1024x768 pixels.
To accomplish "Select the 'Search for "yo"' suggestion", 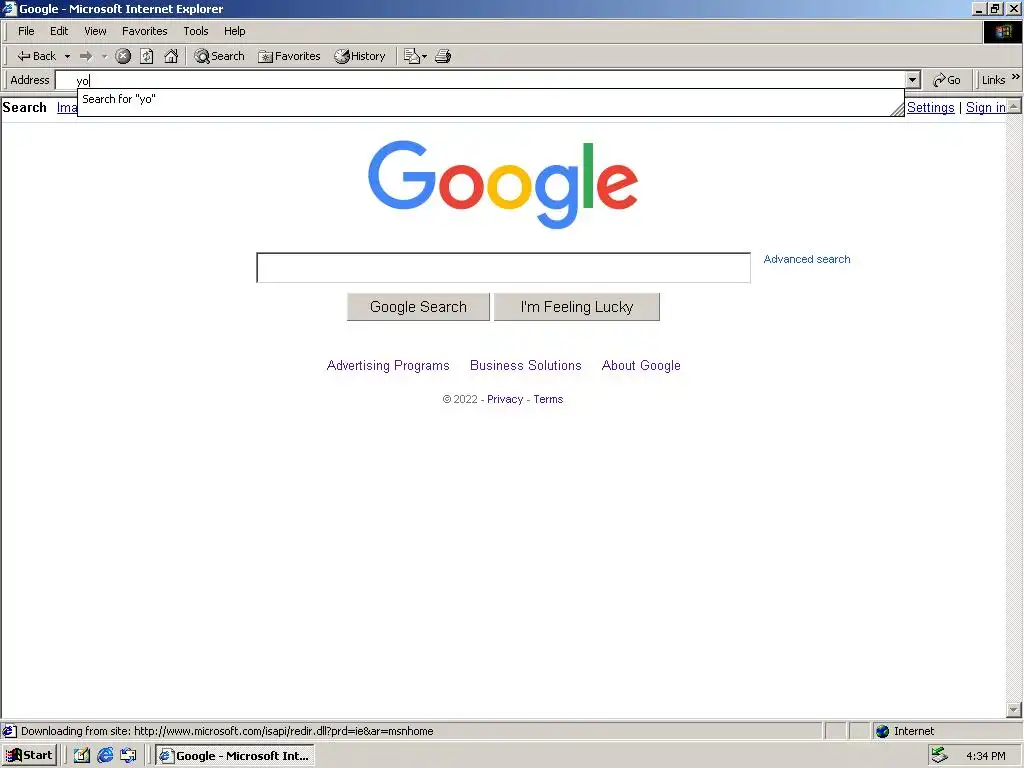I will (x=490, y=99).
